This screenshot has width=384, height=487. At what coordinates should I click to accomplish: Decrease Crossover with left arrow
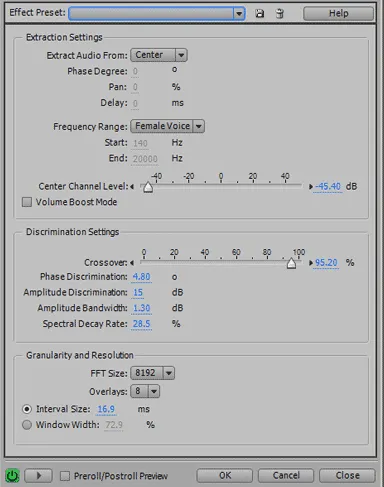coord(132,263)
